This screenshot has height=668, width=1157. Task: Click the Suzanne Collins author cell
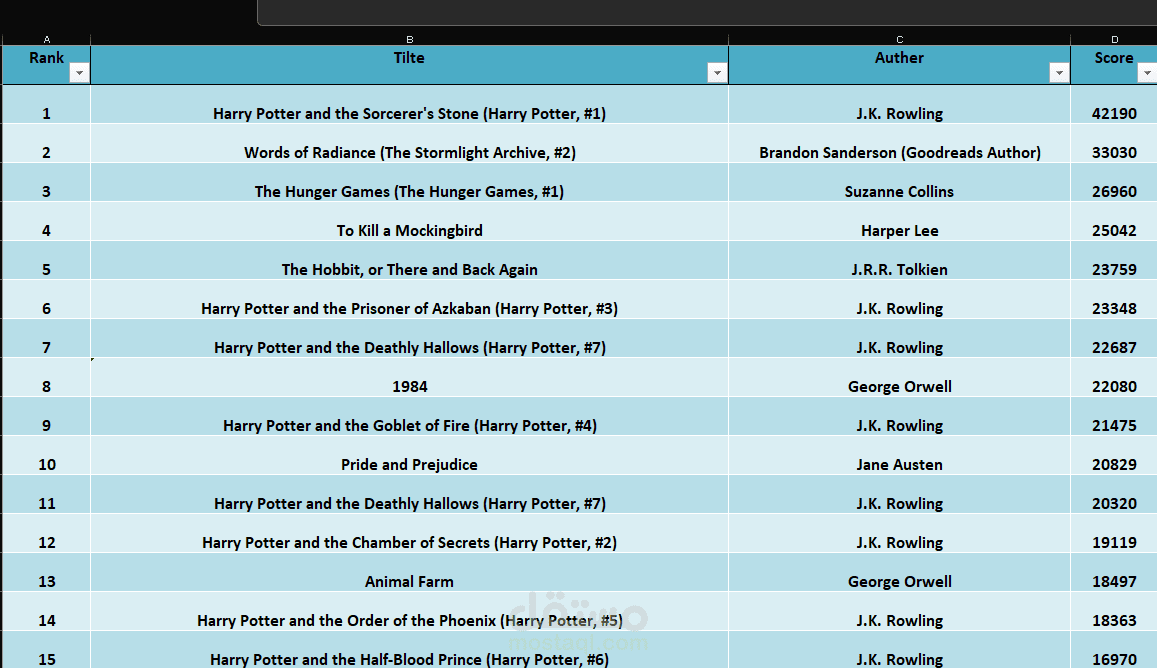pos(899,183)
